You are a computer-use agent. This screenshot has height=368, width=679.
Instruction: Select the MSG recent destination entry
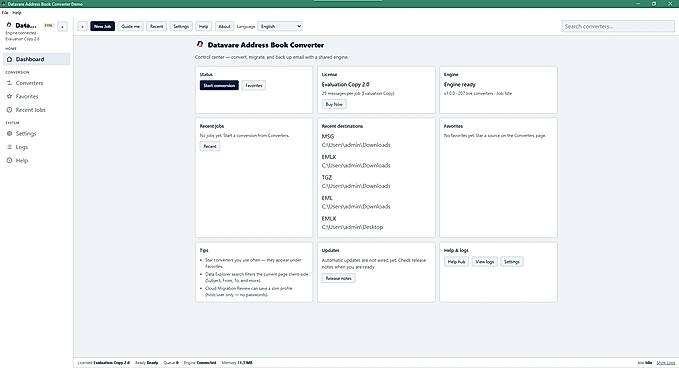tap(356, 141)
